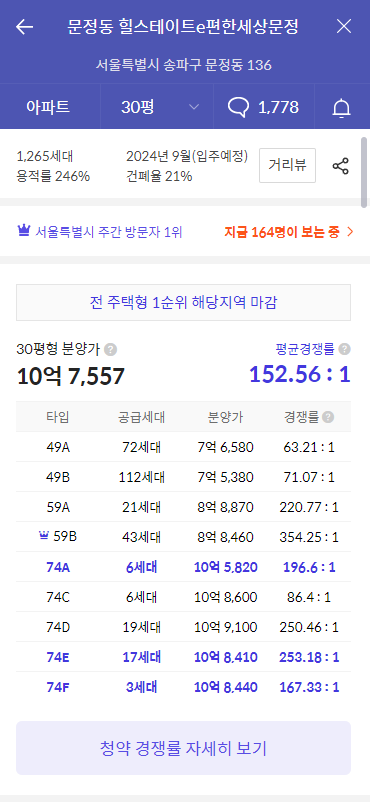
Task: Click the page vertical scrollbar
Action: (x=364, y=172)
